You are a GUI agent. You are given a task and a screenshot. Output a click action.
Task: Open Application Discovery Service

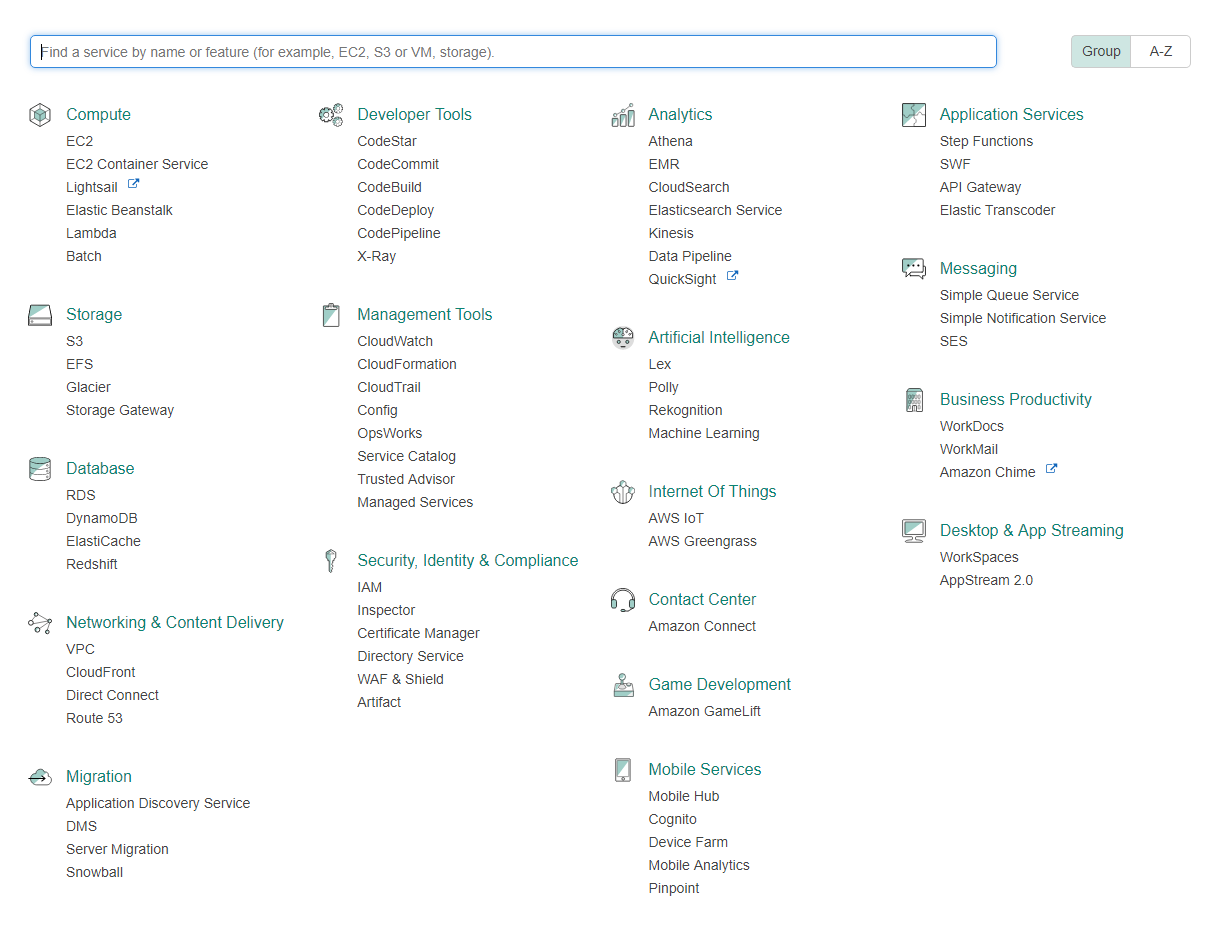point(158,804)
